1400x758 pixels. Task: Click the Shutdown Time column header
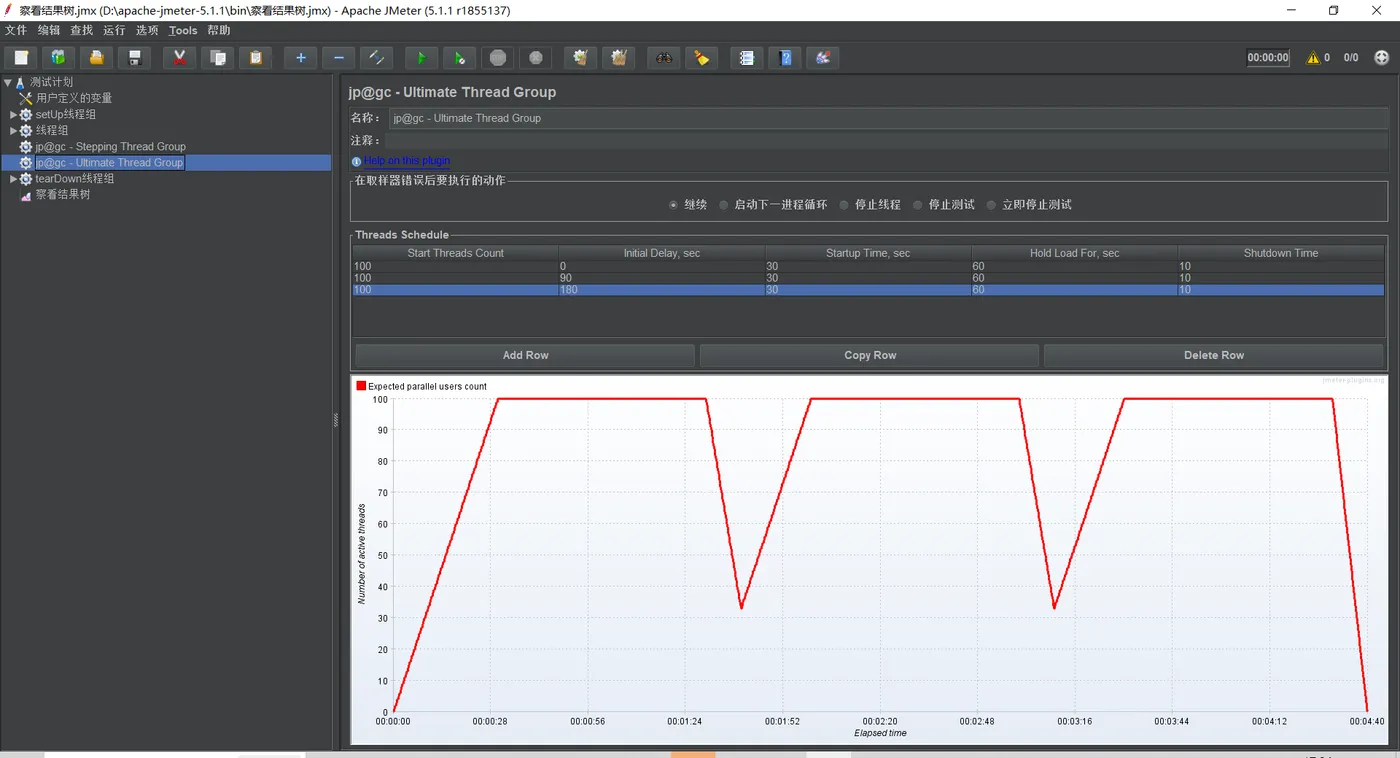click(x=1281, y=253)
